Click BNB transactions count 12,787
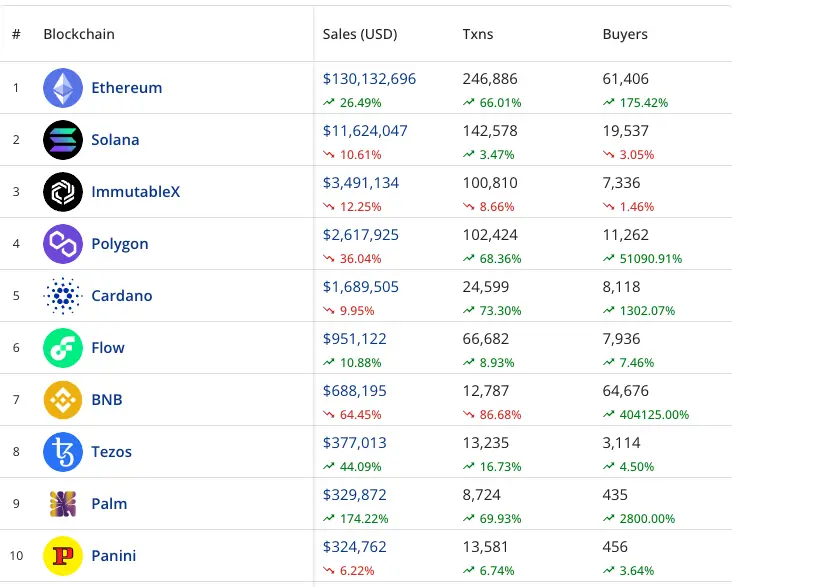Viewport: 817px width, 587px height. point(486,391)
